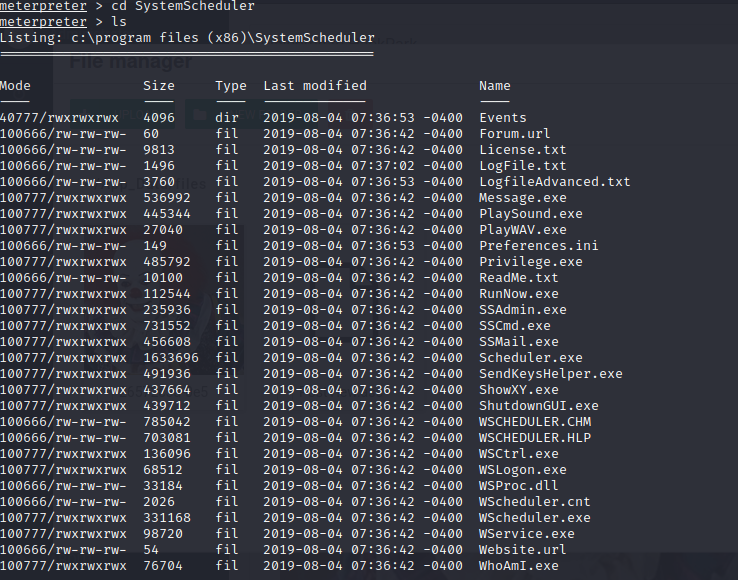Click the License.txt file name

pos(522,150)
